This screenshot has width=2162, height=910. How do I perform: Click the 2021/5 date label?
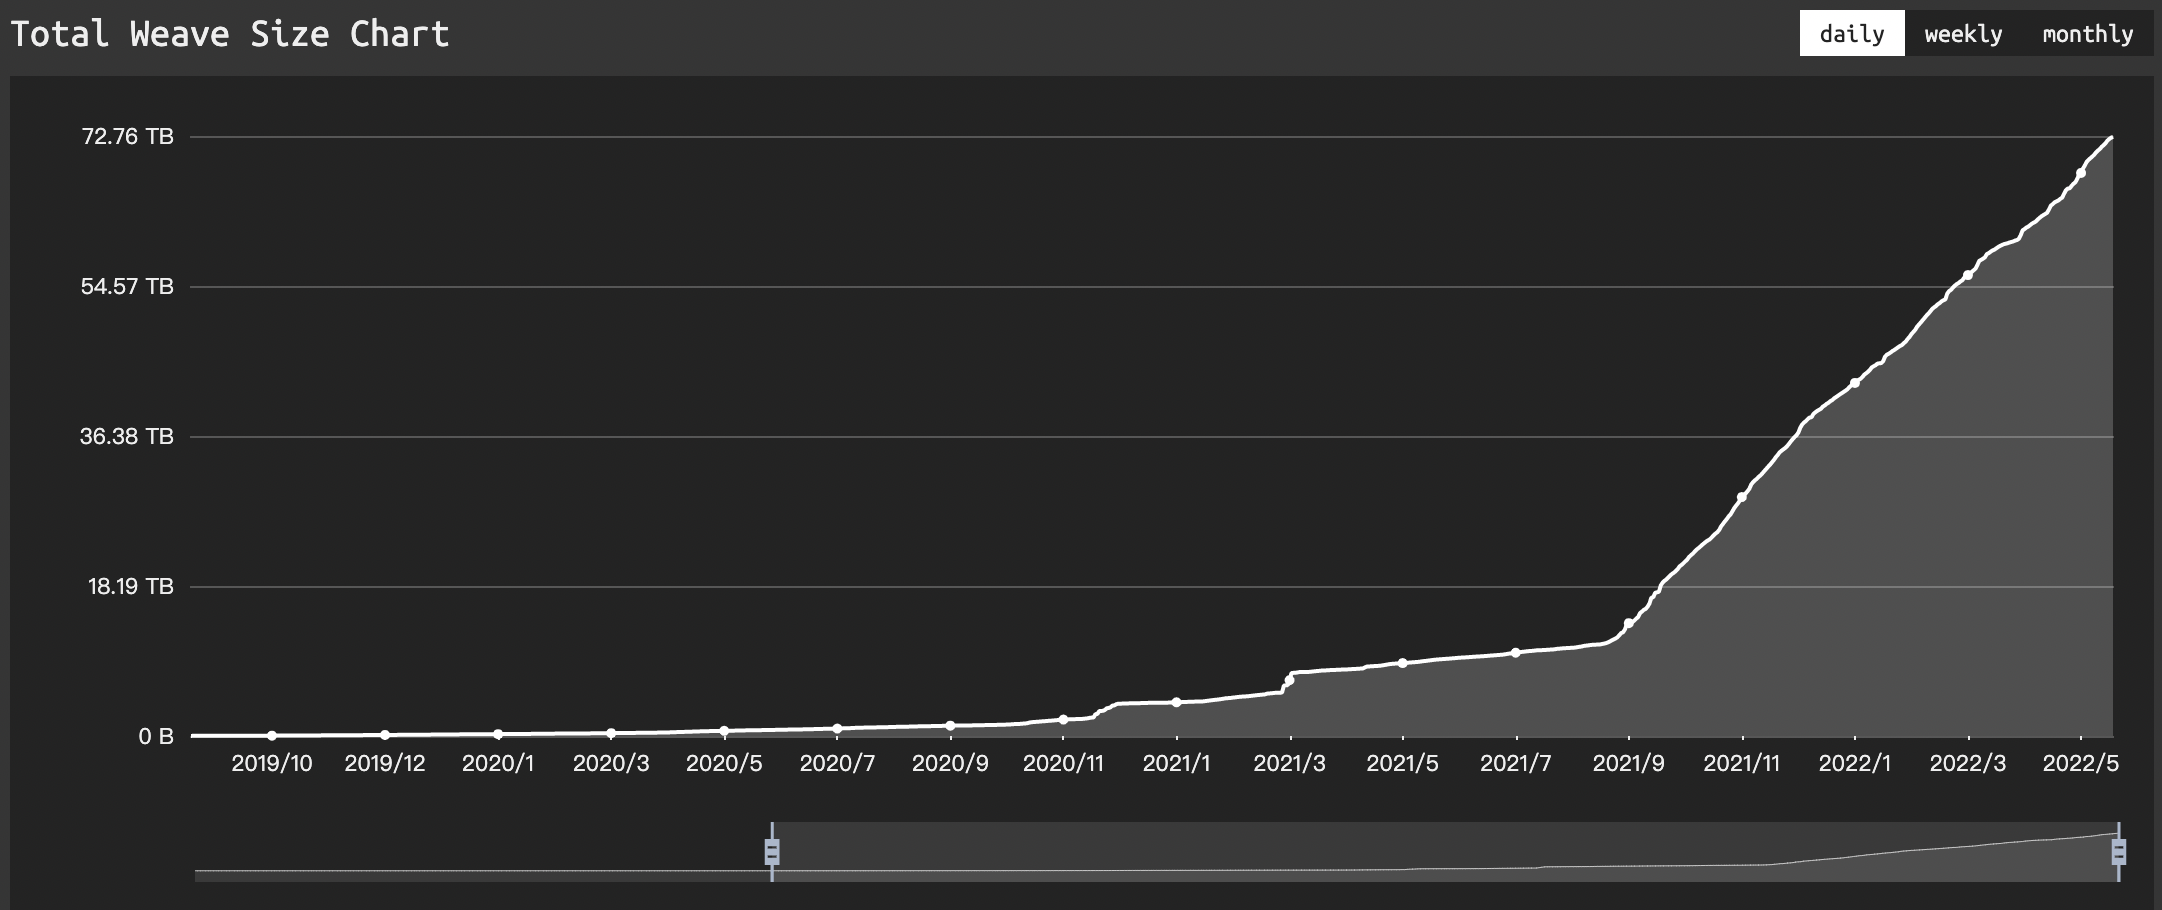pos(1402,764)
